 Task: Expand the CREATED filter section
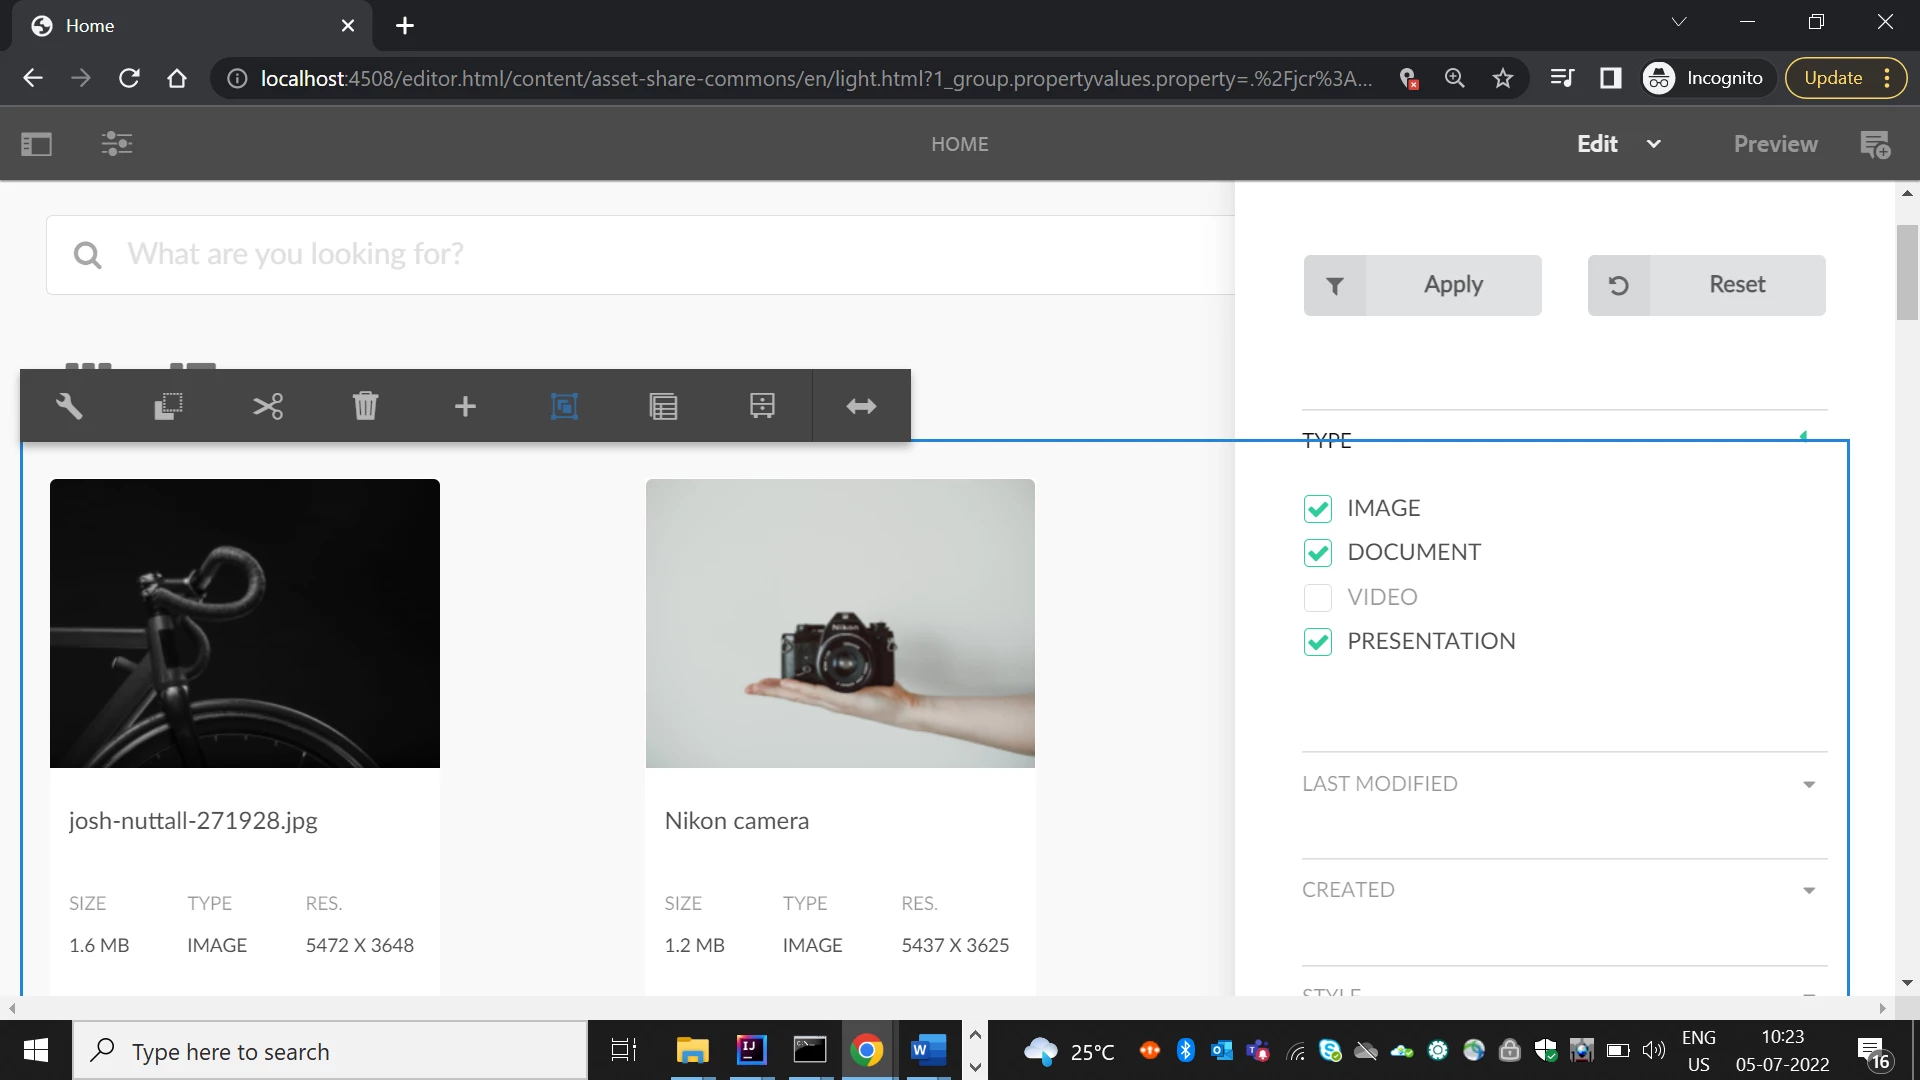point(1808,891)
